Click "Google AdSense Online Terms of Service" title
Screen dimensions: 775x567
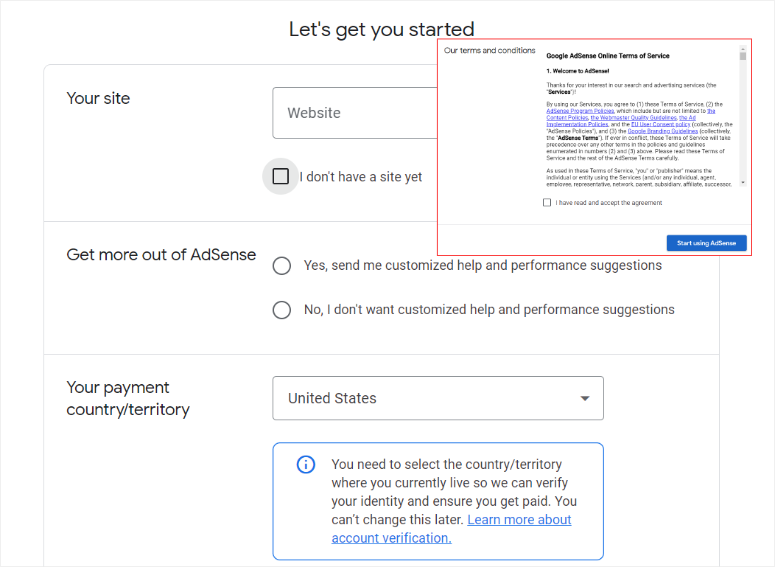click(x=607, y=56)
